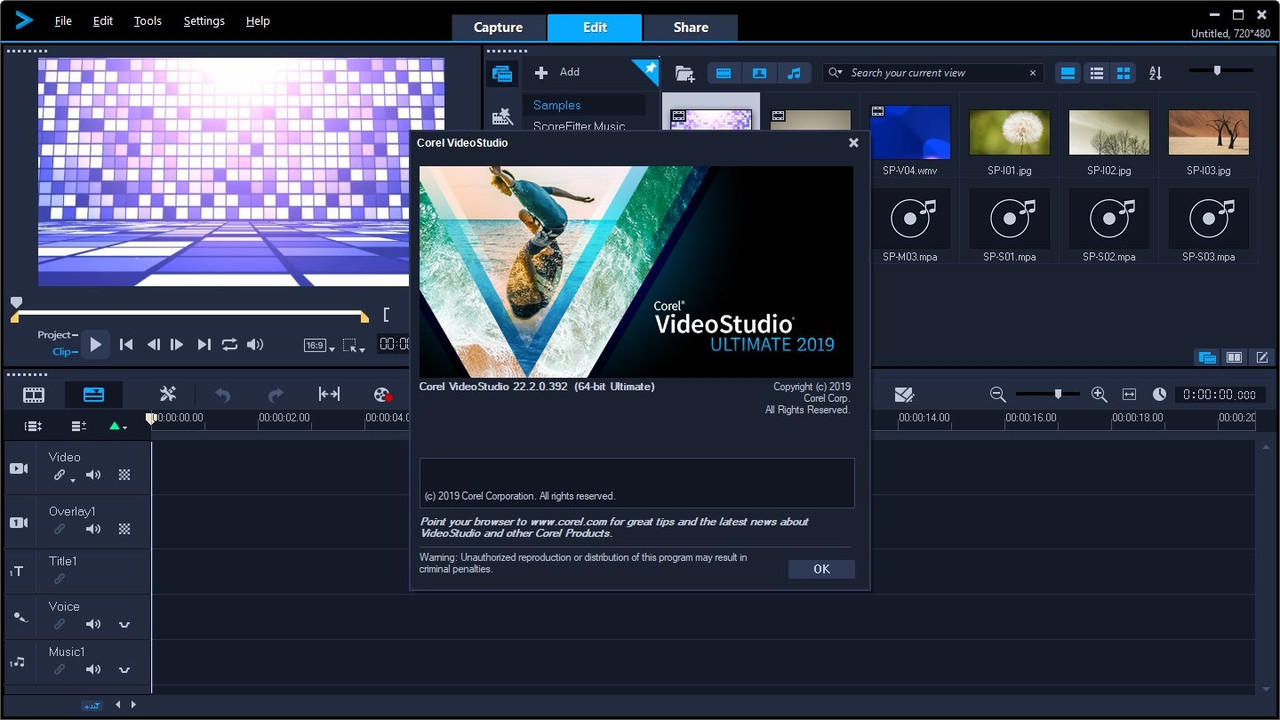
Task: Toggle photo files filter in library
Action: (759, 73)
